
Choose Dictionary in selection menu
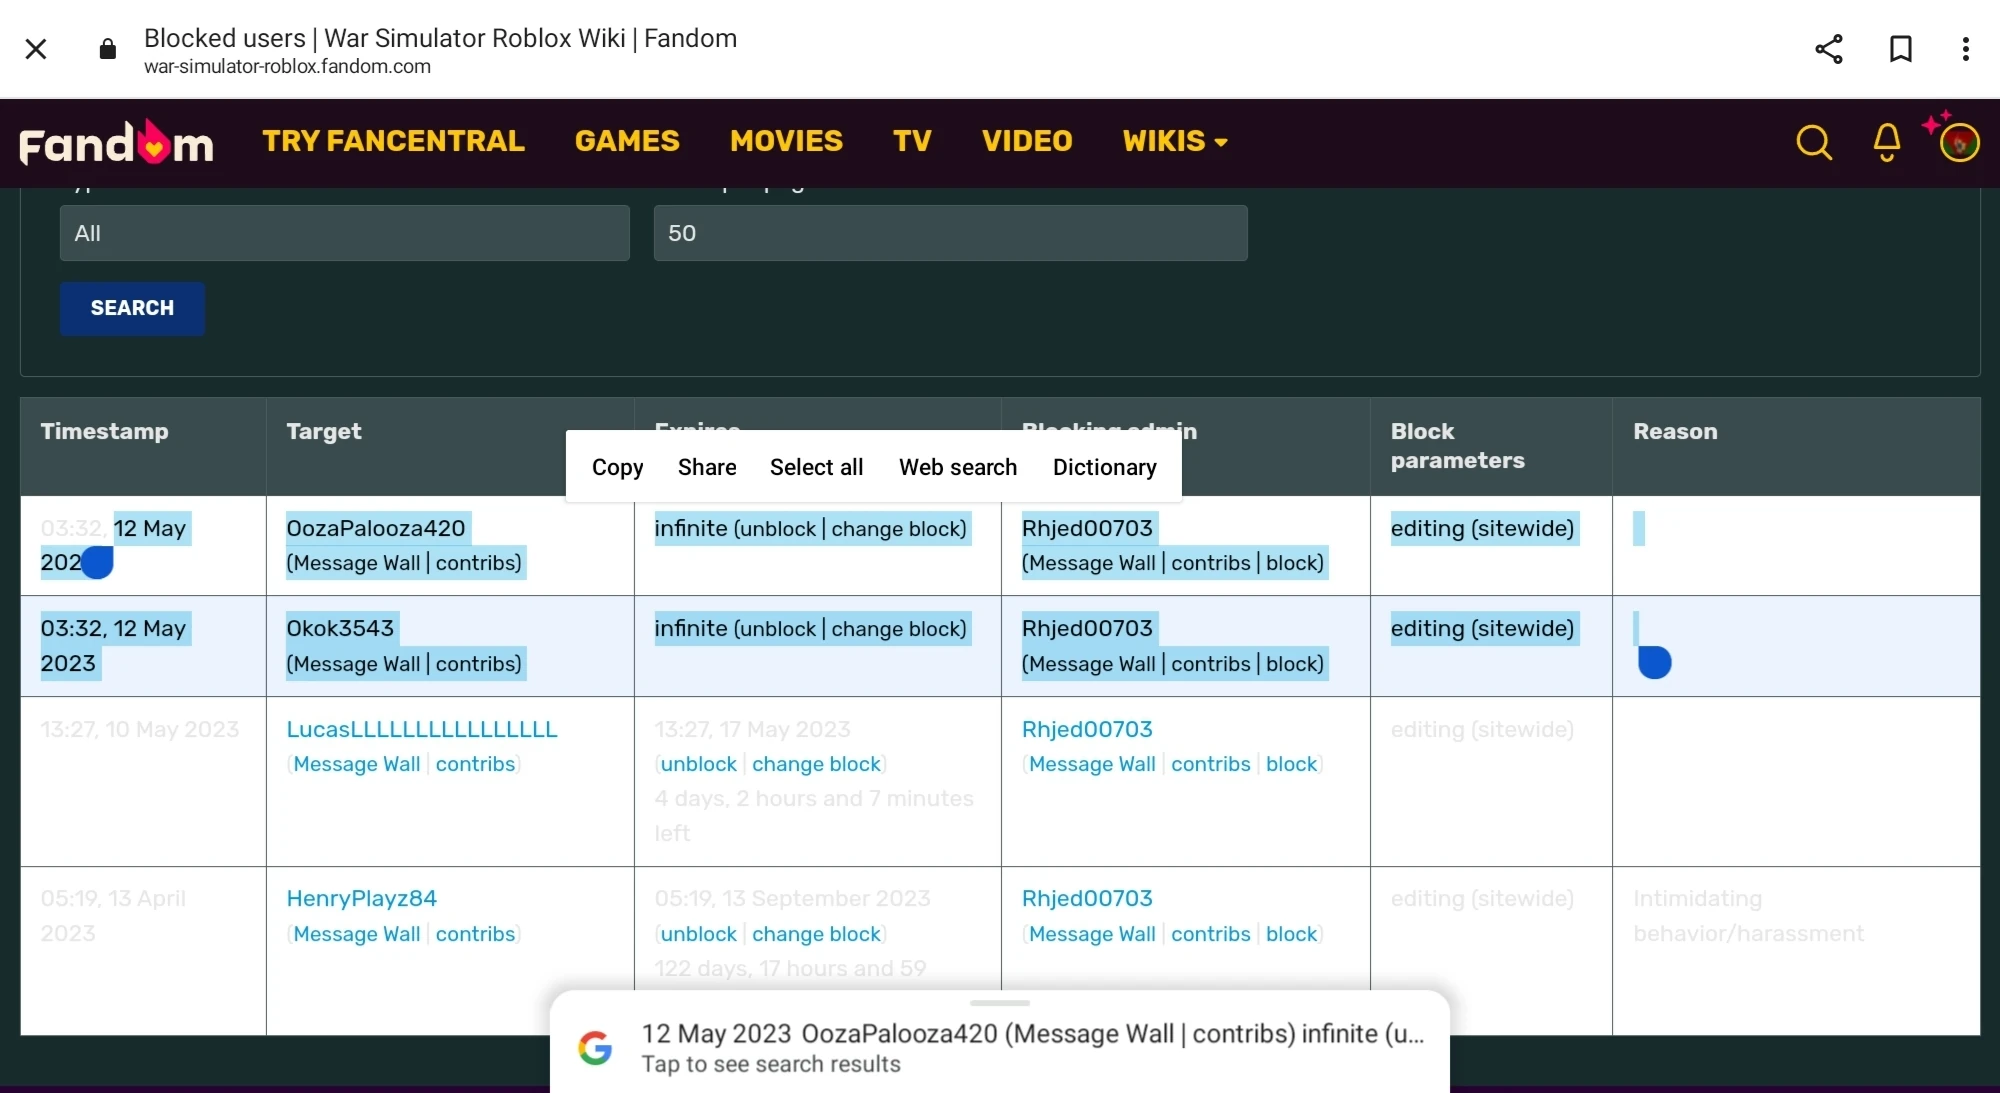point(1104,467)
